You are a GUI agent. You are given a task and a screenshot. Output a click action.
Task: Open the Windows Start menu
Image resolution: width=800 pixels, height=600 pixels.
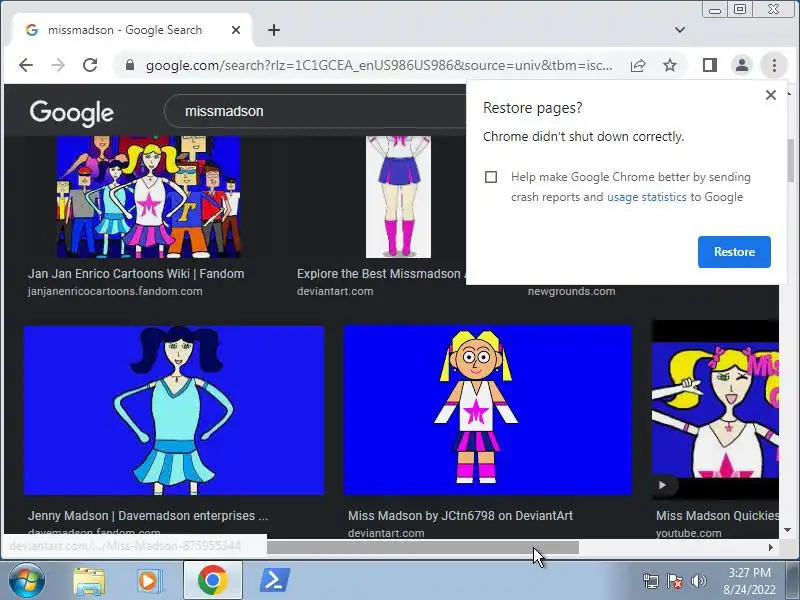point(27,581)
